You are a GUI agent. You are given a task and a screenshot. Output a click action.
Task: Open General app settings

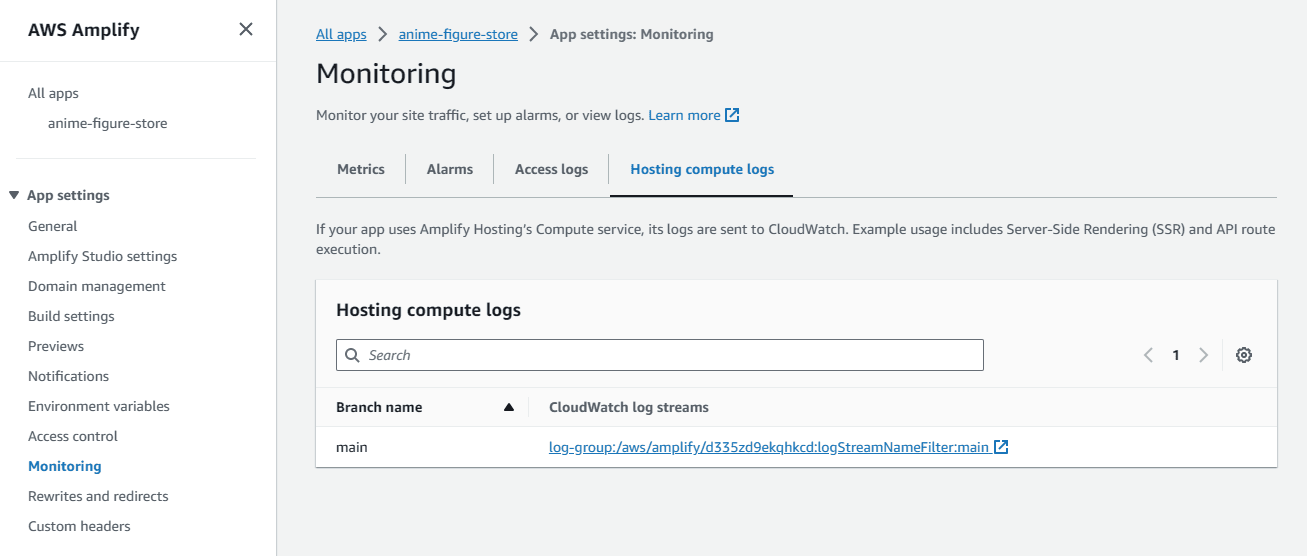[x=53, y=226]
